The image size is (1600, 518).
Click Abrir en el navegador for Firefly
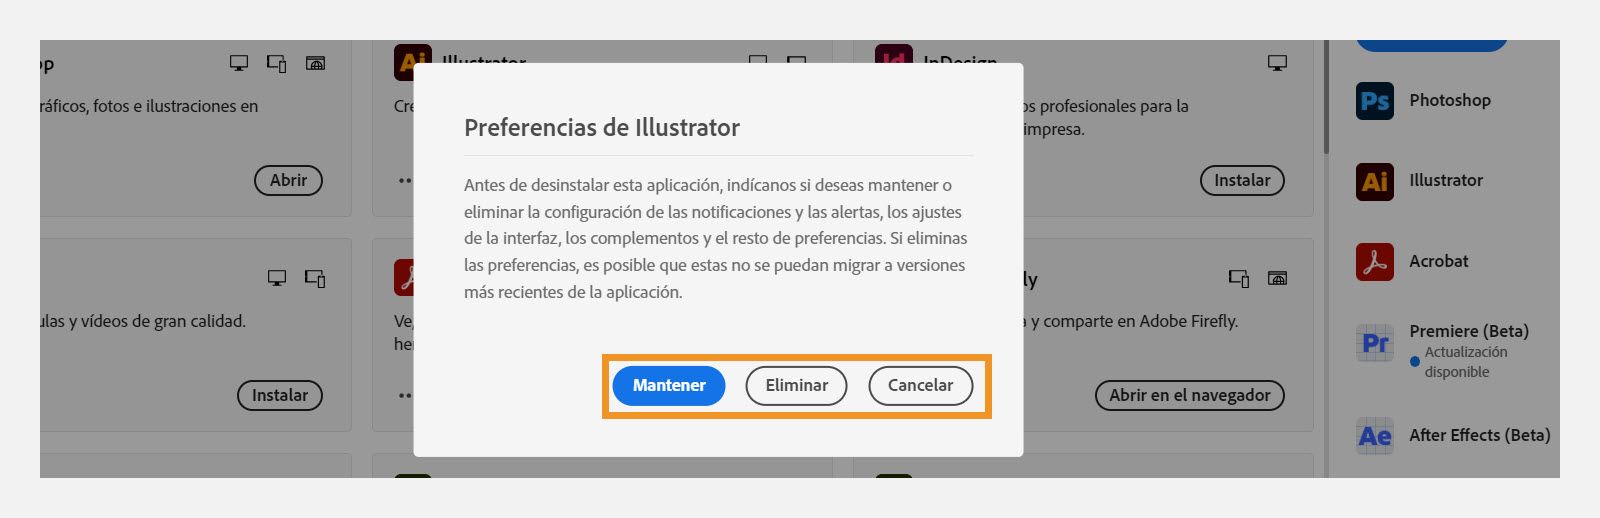coord(1190,395)
